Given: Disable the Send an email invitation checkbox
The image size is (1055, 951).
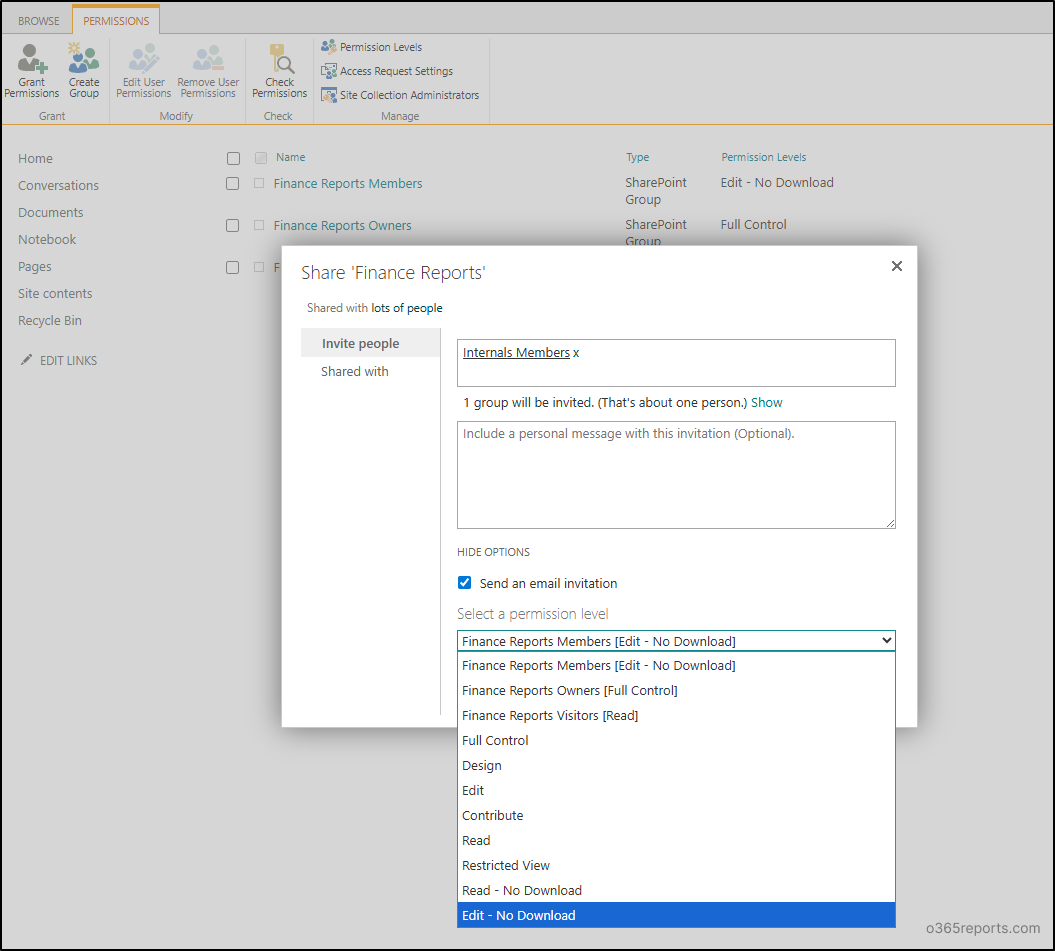Looking at the screenshot, I should (464, 582).
